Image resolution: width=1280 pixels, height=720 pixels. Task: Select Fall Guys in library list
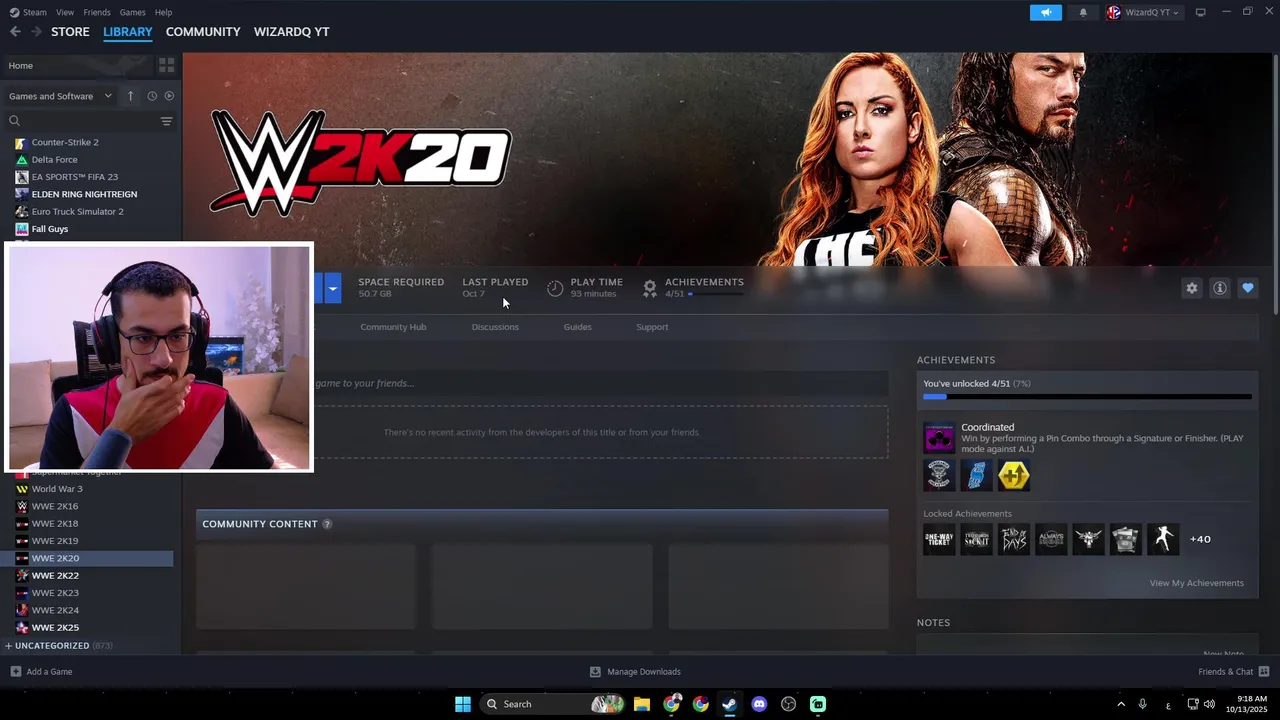click(50, 229)
